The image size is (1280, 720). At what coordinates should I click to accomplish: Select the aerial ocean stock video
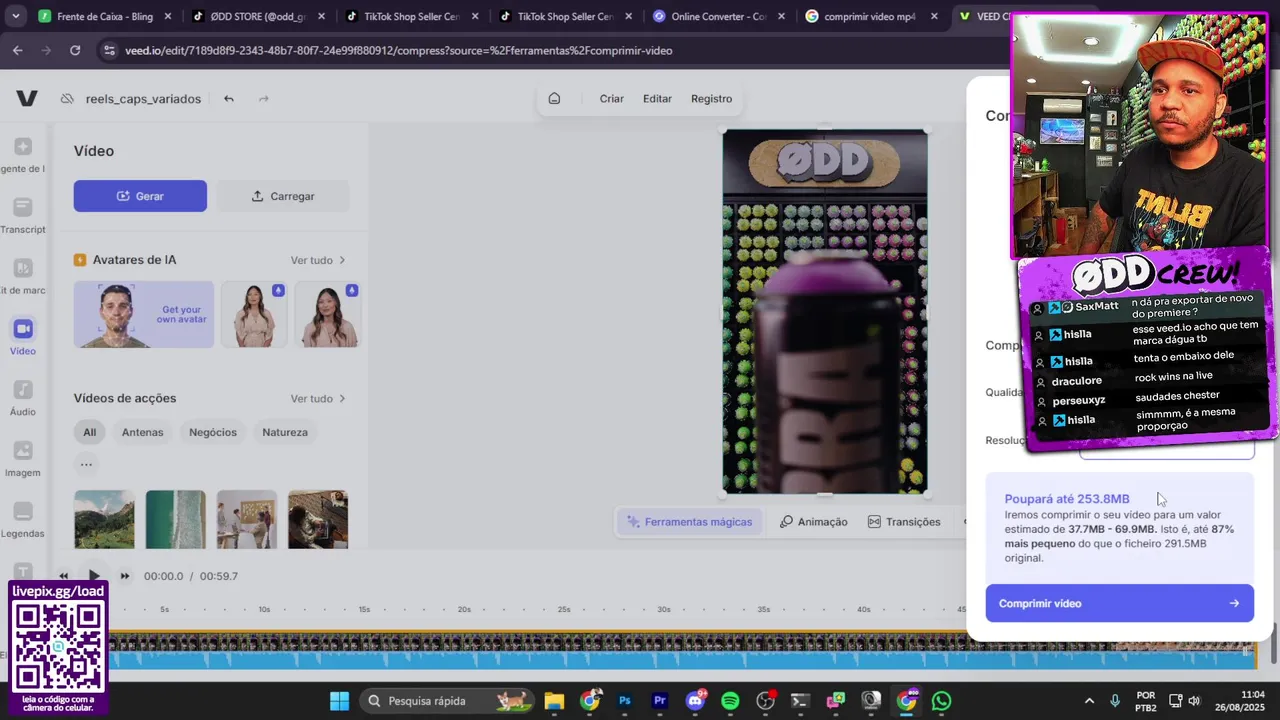[175, 519]
